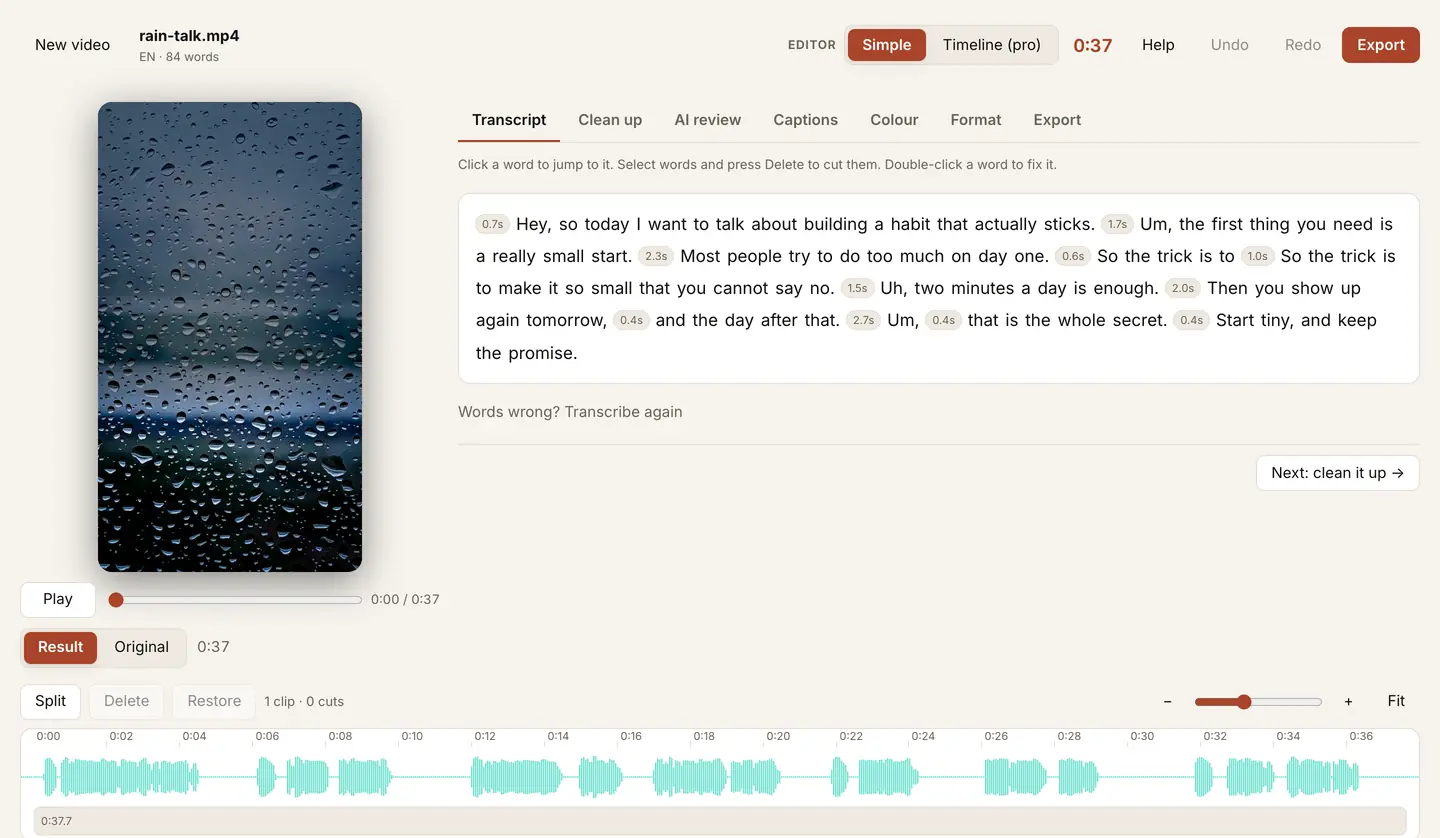
Task: Click the Delete clip button
Action: [126, 701]
